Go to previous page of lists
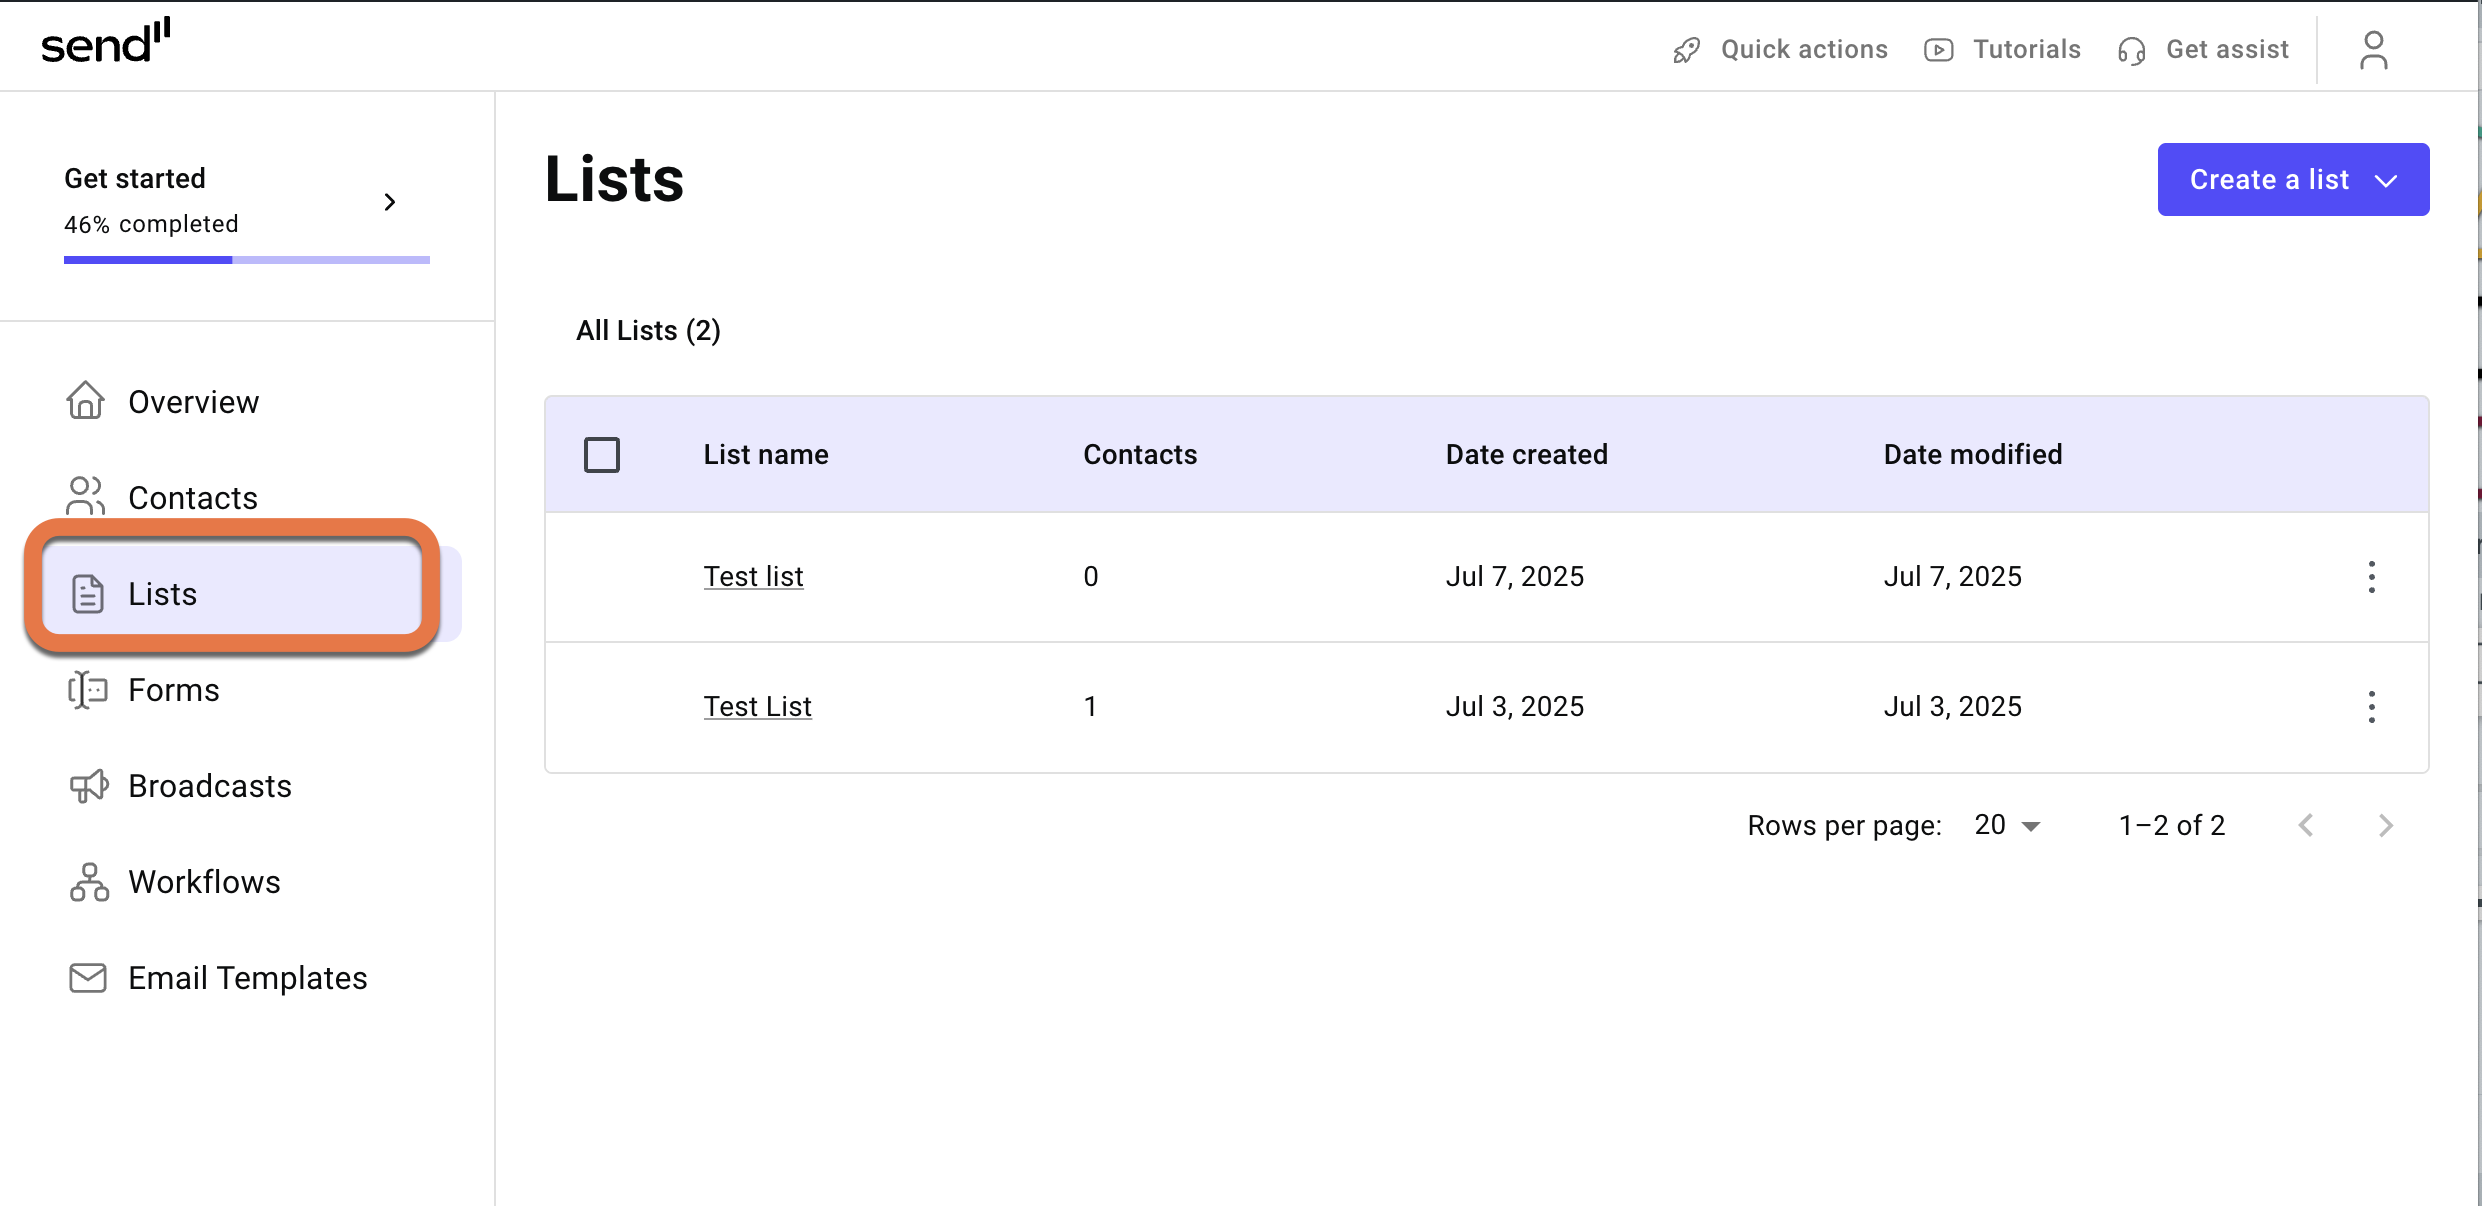The image size is (2482, 1206). pyautogui.click(x=2306, y=825)
